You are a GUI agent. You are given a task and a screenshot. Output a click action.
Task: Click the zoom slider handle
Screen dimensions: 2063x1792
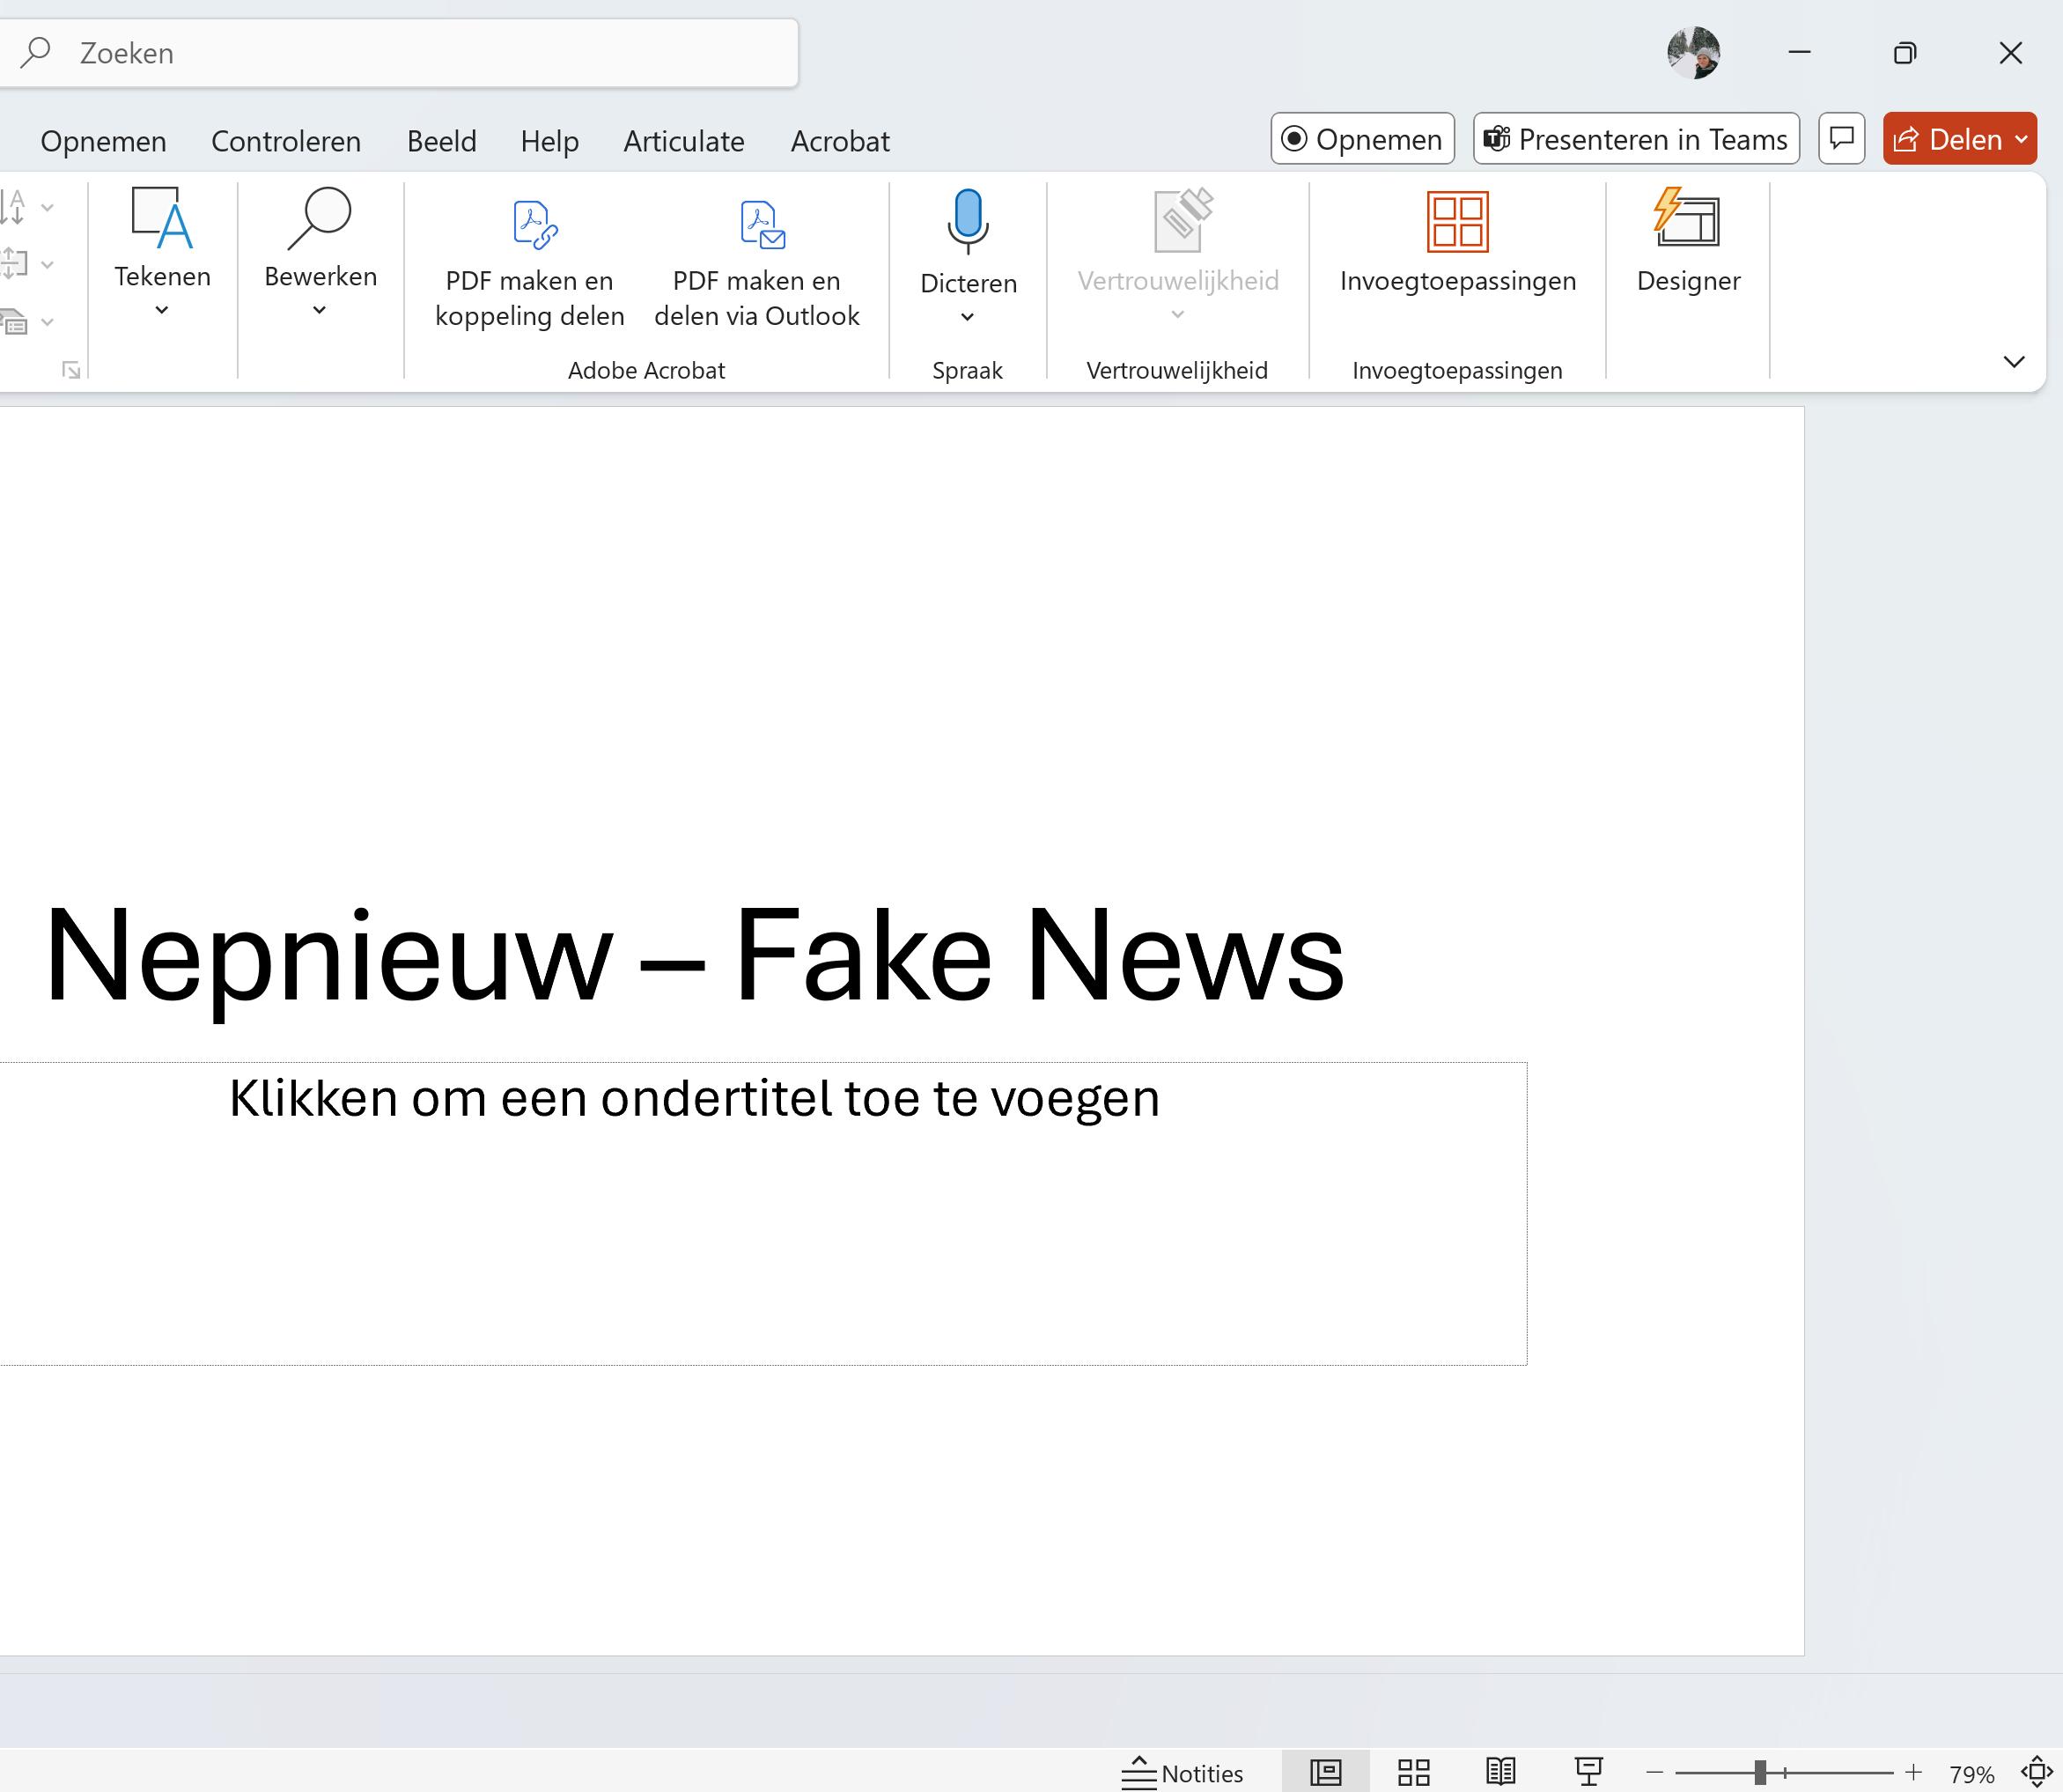coord(1760,1772)
